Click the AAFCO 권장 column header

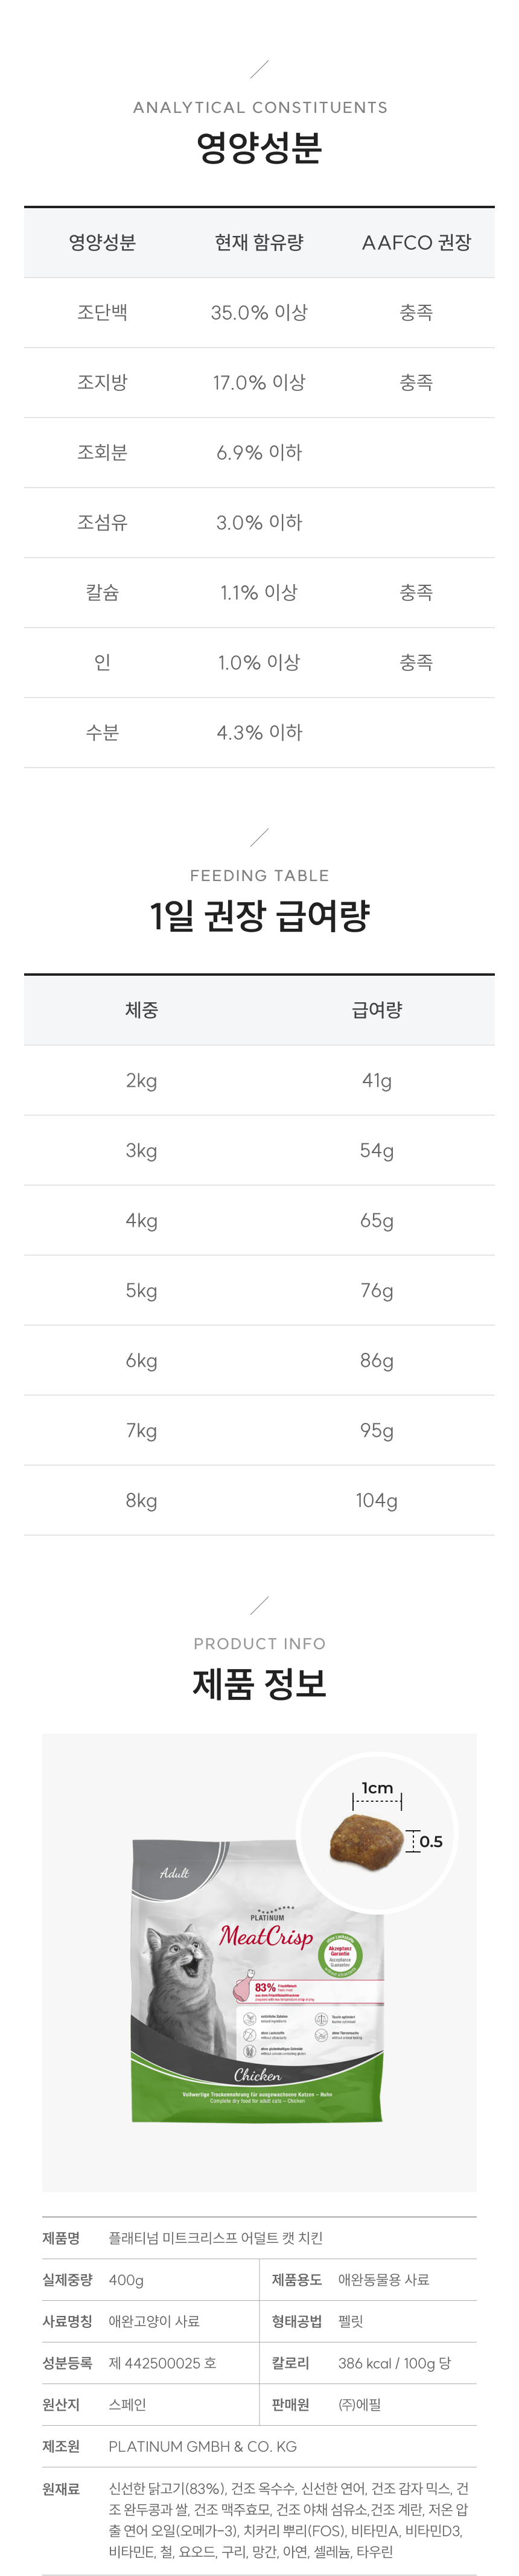click(416, 243)
